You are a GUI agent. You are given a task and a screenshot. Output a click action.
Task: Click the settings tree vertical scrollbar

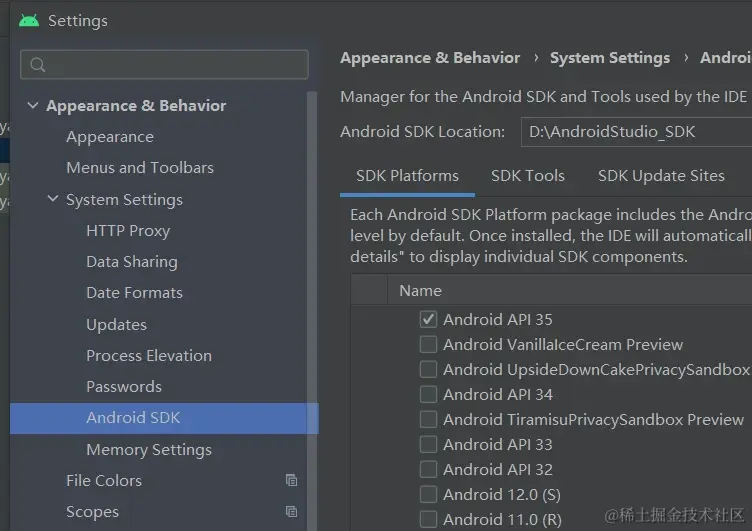(312, 311)
